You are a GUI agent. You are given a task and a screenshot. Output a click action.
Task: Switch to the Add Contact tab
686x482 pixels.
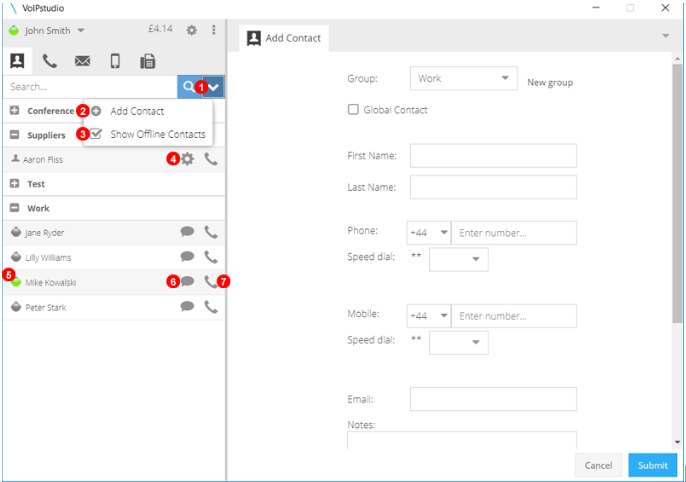tap(284, 38)
